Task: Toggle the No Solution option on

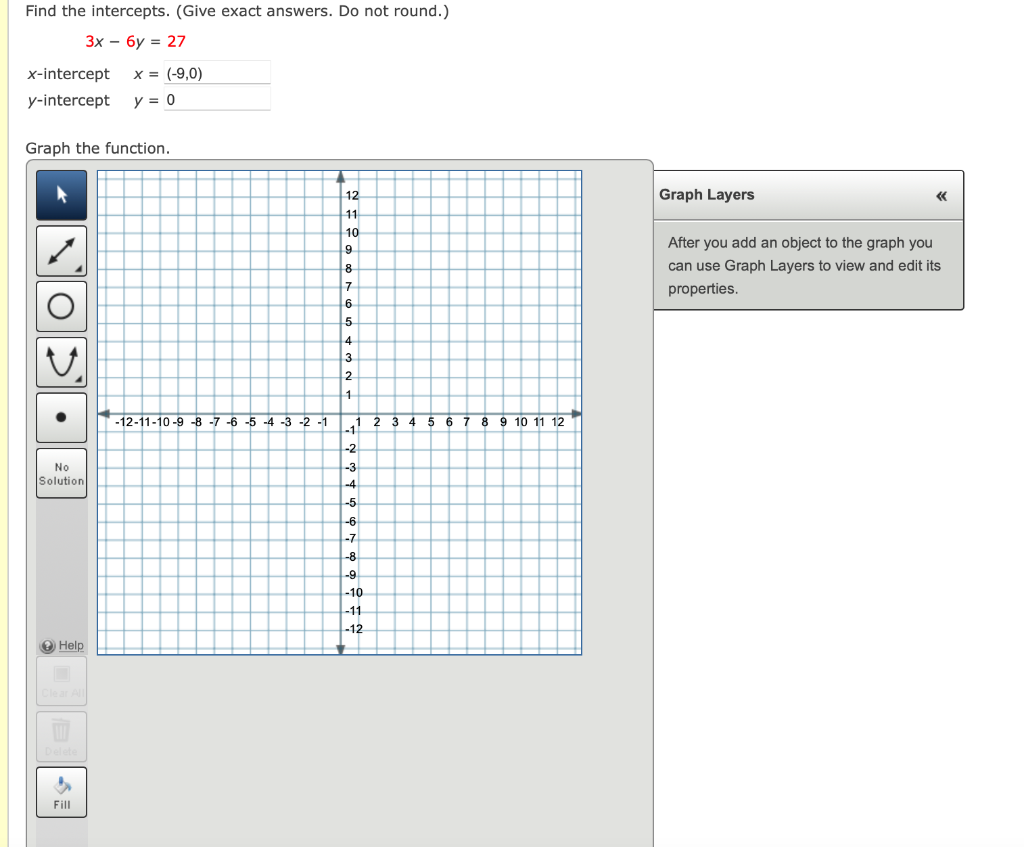Action: pos(61,473)
